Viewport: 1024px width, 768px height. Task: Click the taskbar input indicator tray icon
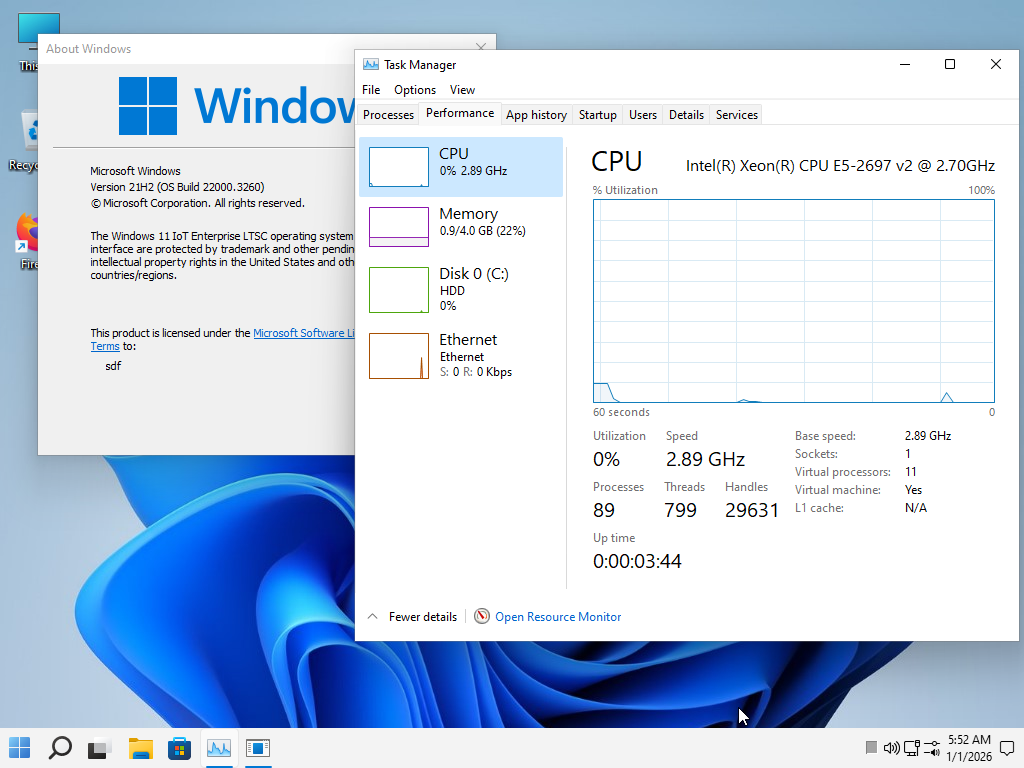click(x=871, y=747)
